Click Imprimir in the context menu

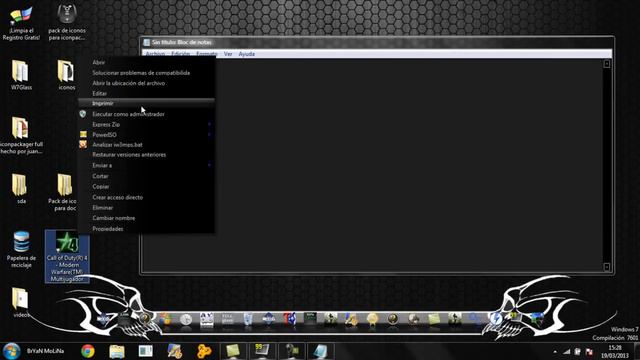tap(146, 104)
